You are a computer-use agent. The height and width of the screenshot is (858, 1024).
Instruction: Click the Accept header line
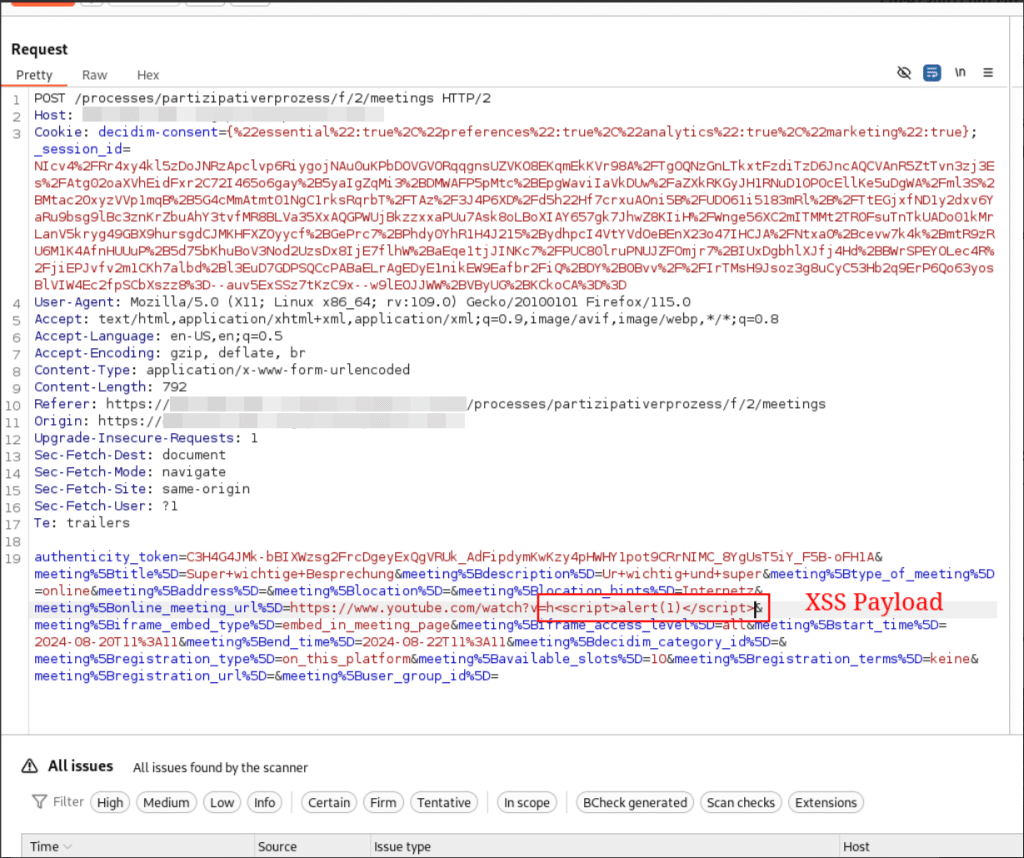point(406,319)
